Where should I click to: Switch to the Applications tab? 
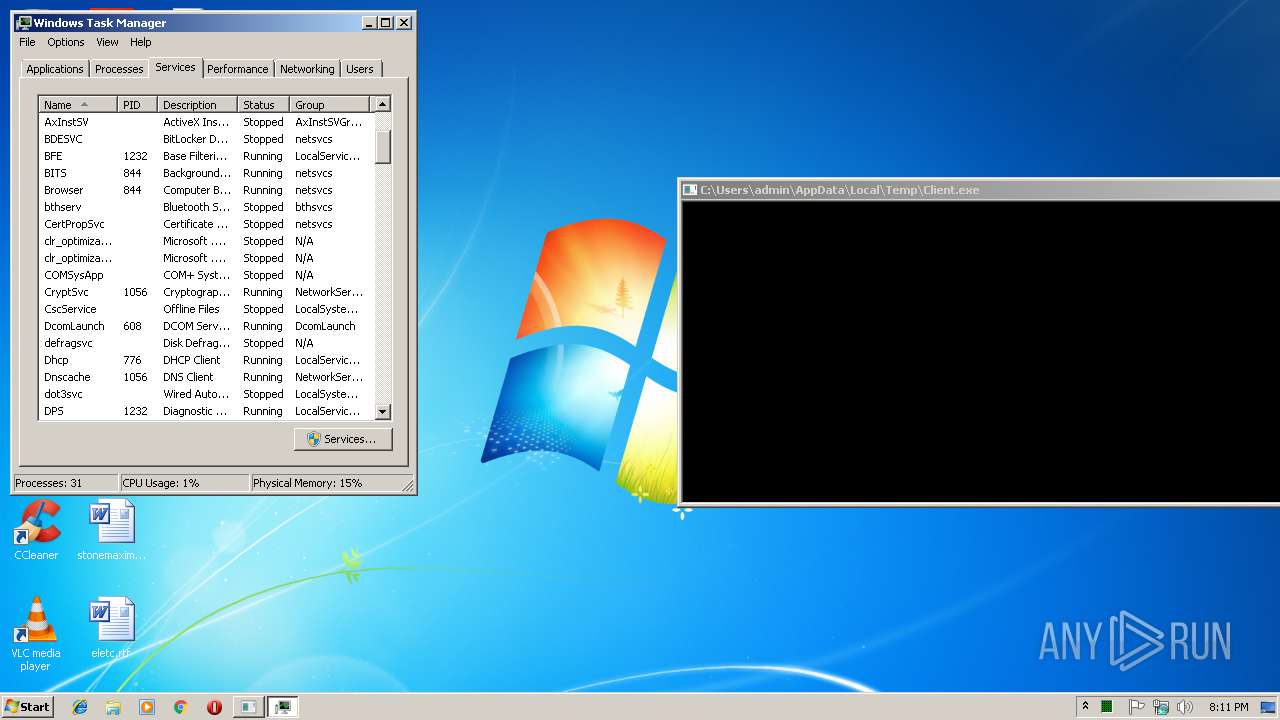pyautogui.click(x=55, y=69)
